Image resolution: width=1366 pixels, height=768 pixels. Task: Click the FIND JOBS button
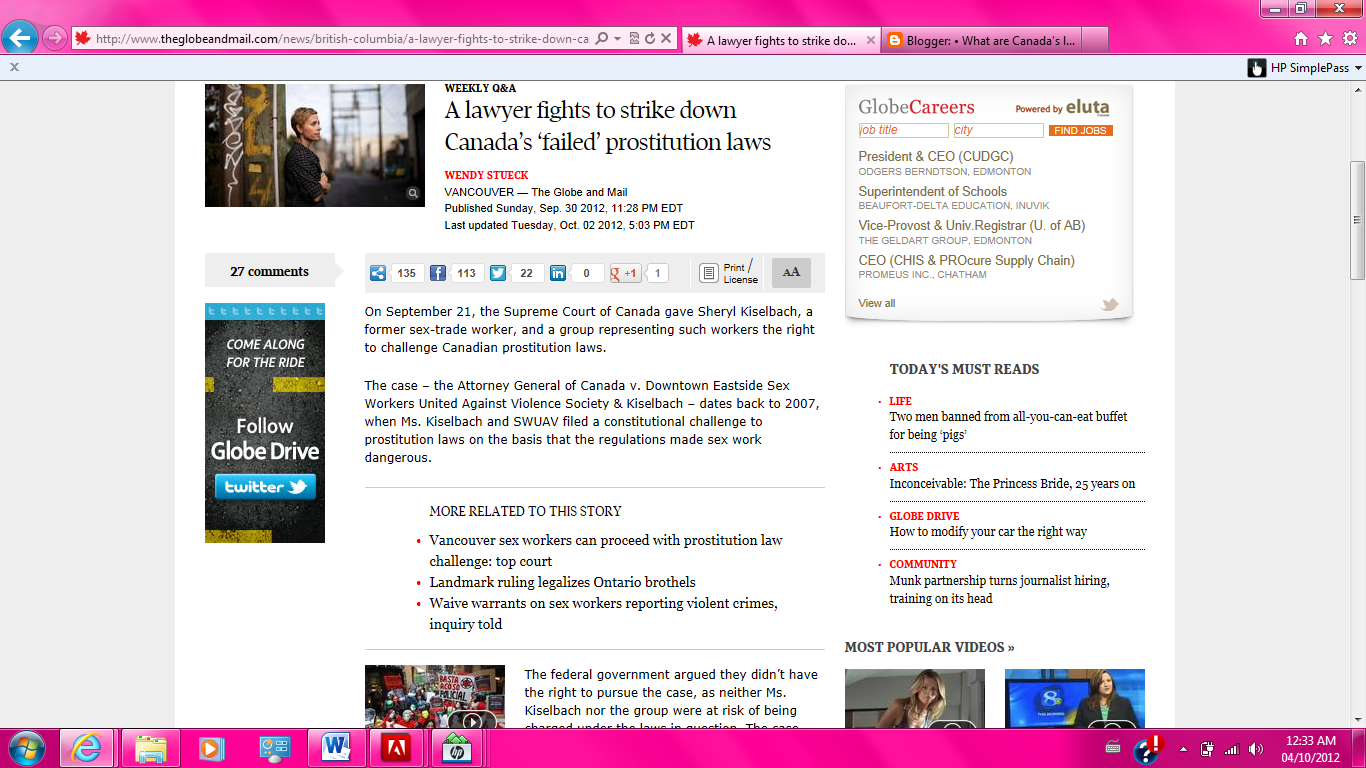[x=1081, y=131]
